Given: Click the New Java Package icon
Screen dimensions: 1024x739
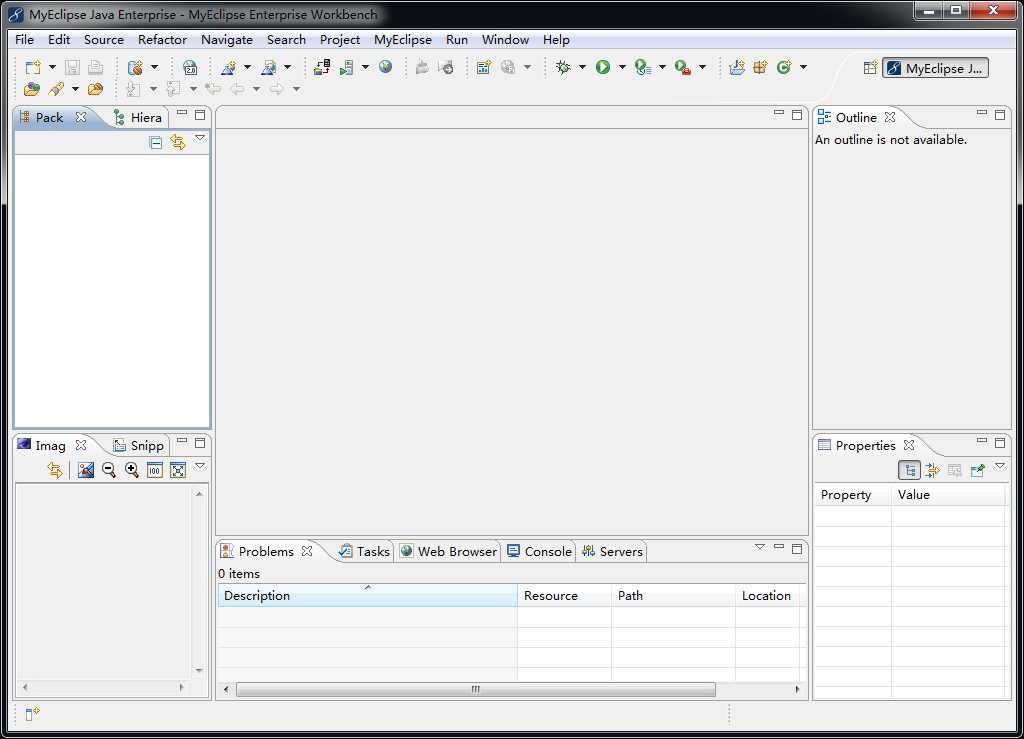Looking at the screenshot, I should (x=760, y=67).
